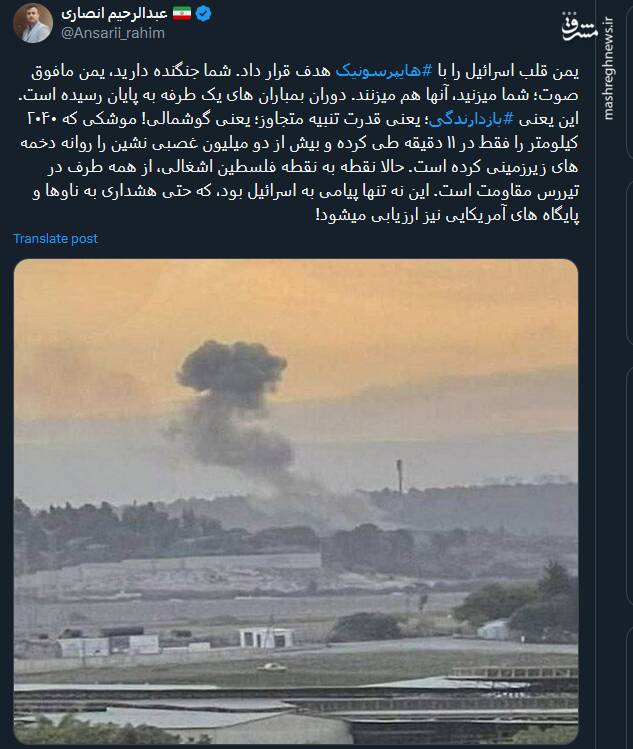Open the @Ansarii_rahim handle link
The width and height of the screenshot is (633, 749).
click(x=113, y=33)
